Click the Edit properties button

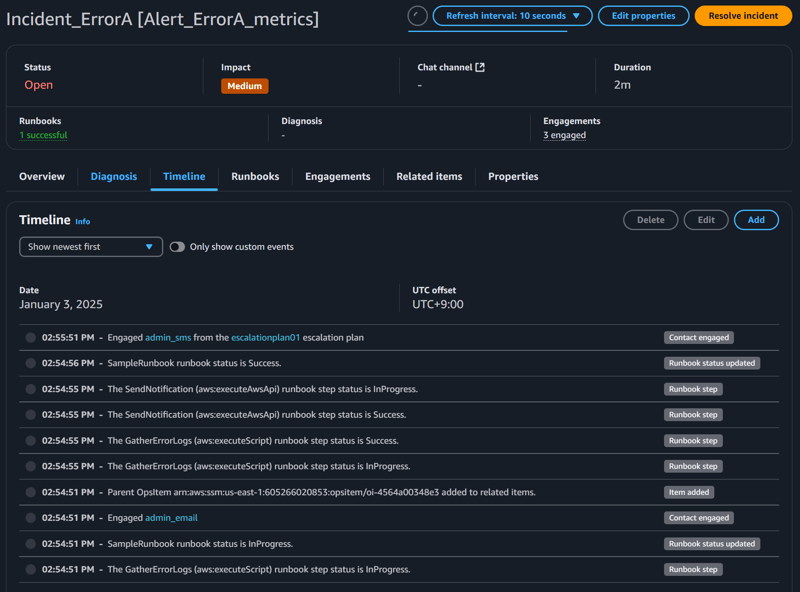pyautogui.click(x=643, y=15)
